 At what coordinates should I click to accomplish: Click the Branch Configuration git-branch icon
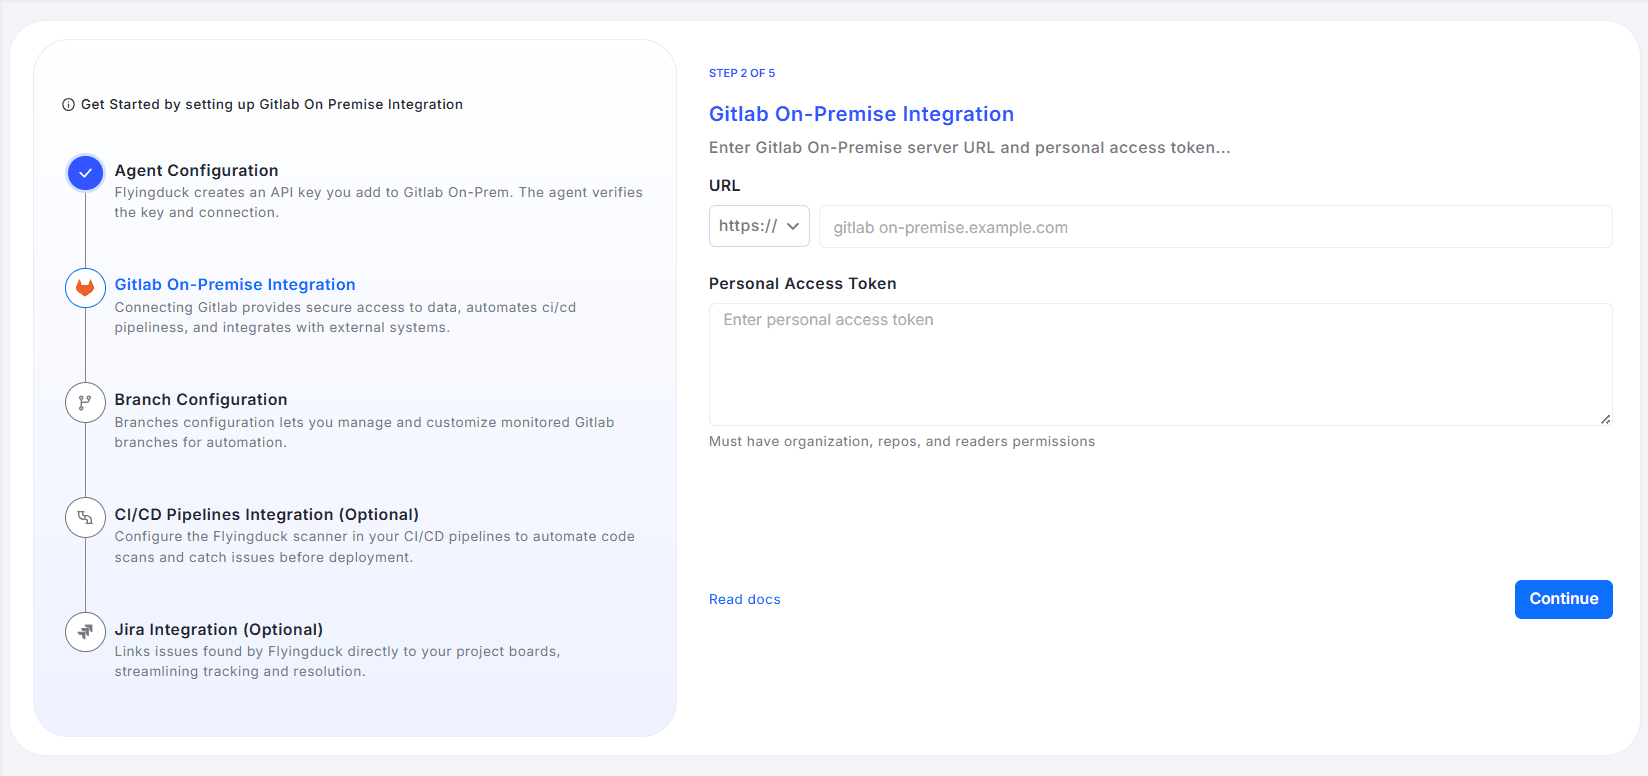coord(85,403)
